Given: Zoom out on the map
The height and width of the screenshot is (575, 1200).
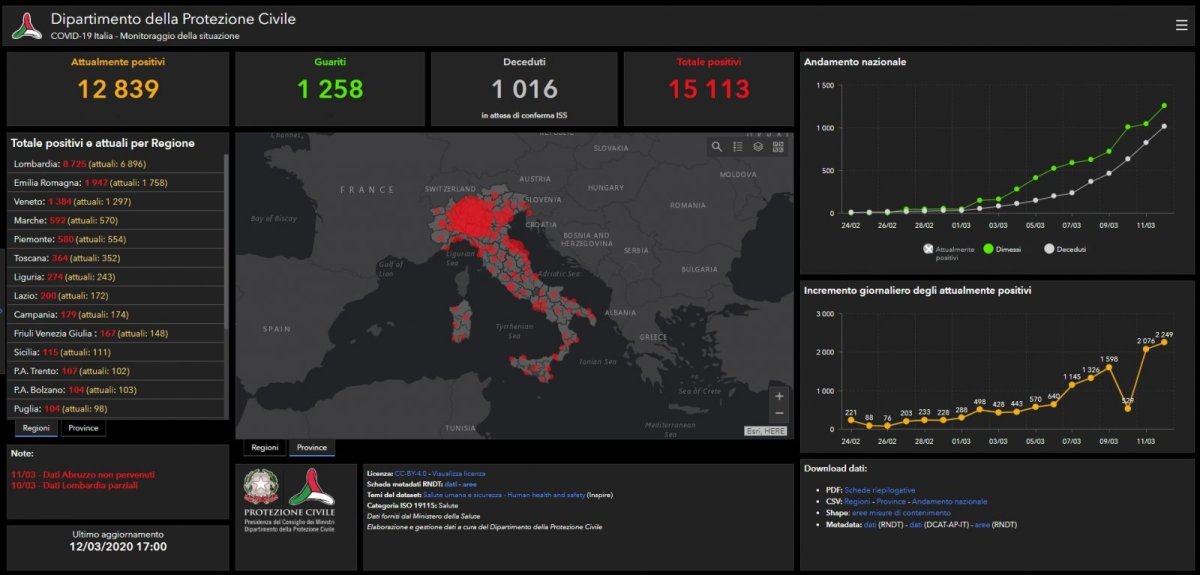Looking at the screenshot, I should [779, 414].
